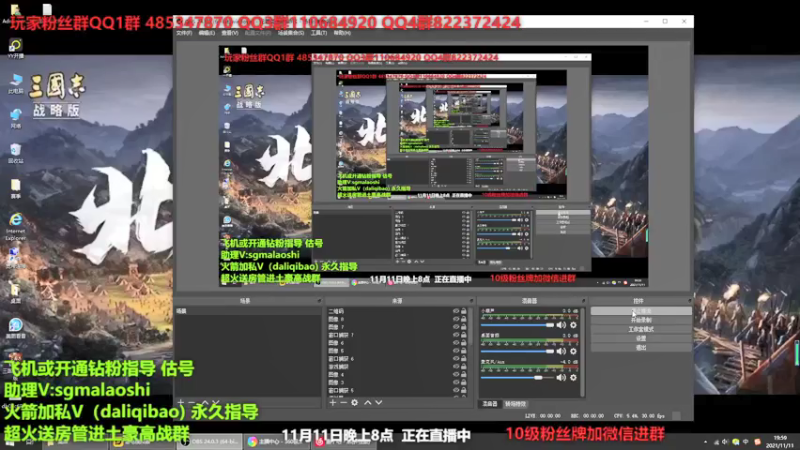
Task: Click the 开始录制 button
Action: (641, 320)
